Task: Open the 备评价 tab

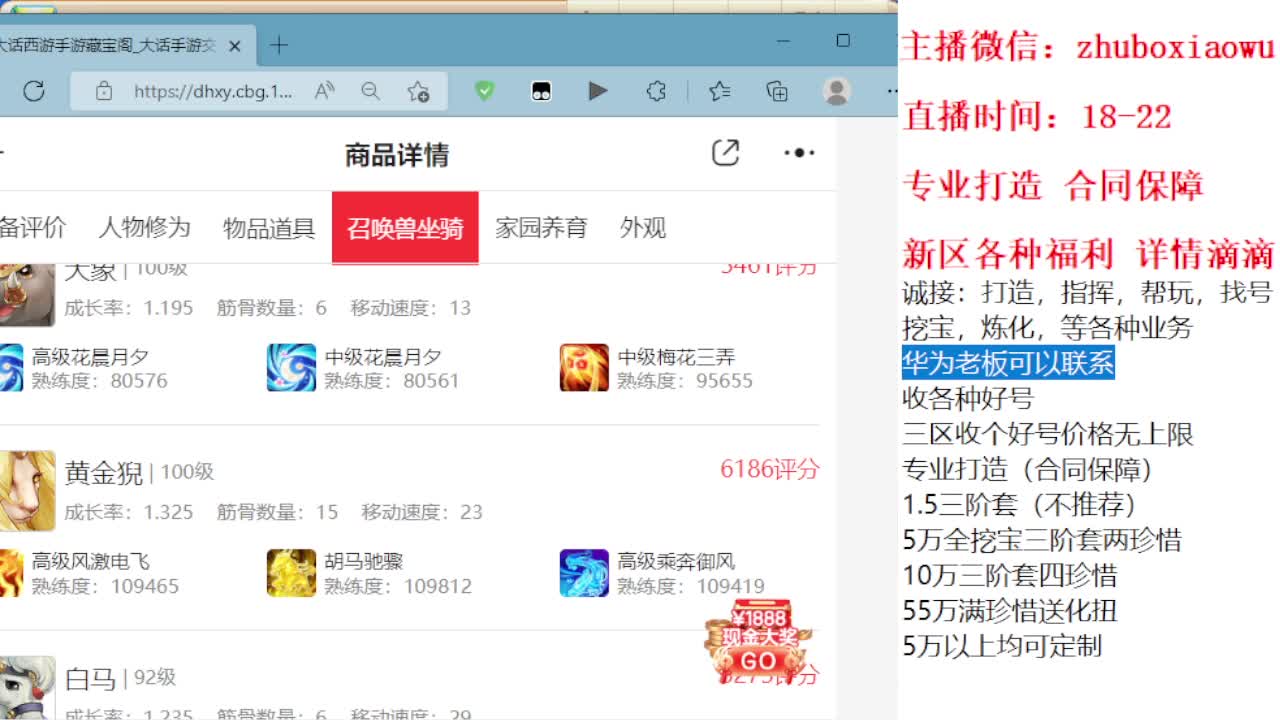Action: tap(32, 227)
